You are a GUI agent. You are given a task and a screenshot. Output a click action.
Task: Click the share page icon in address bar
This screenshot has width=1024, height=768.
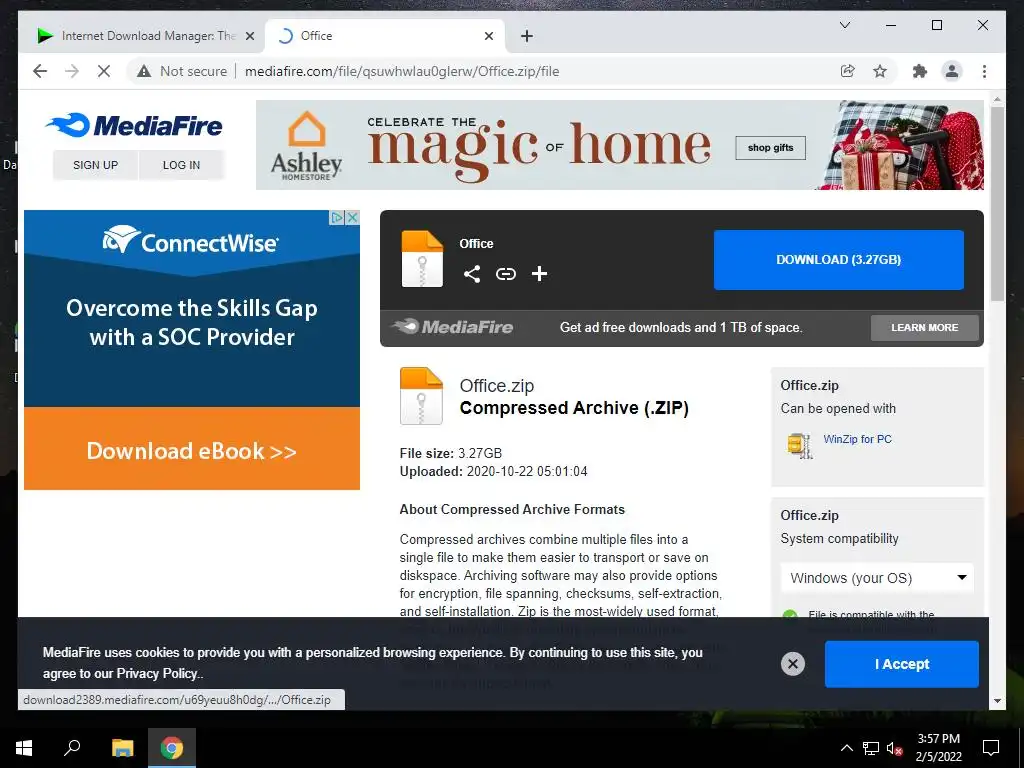point(848,71)
